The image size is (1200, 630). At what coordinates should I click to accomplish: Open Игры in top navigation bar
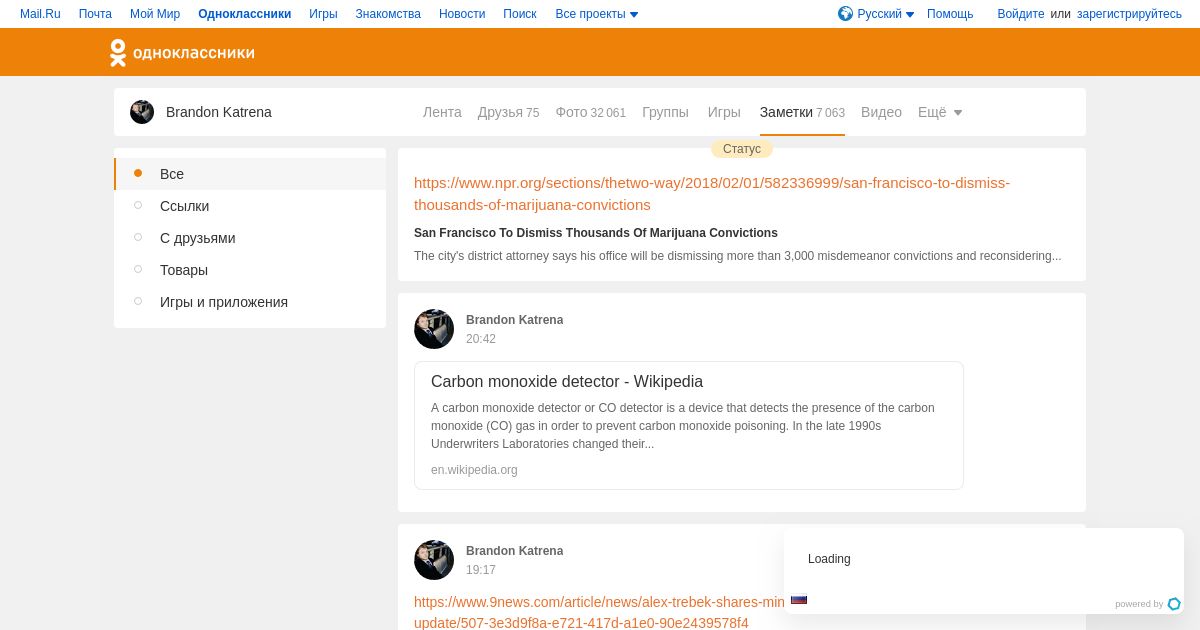click(323, 14)
